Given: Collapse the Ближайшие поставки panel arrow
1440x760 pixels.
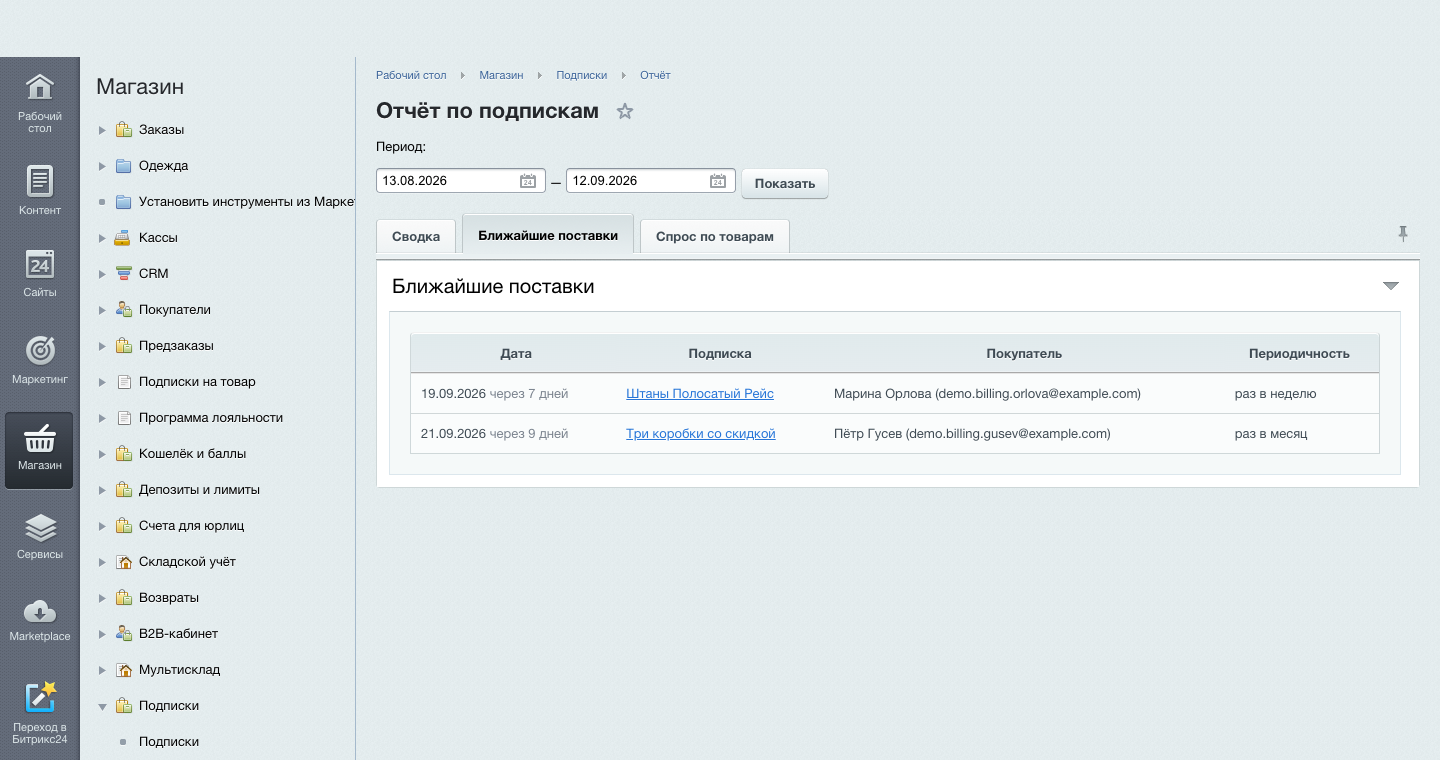Looking at the screenshot, I should 1391,286.
